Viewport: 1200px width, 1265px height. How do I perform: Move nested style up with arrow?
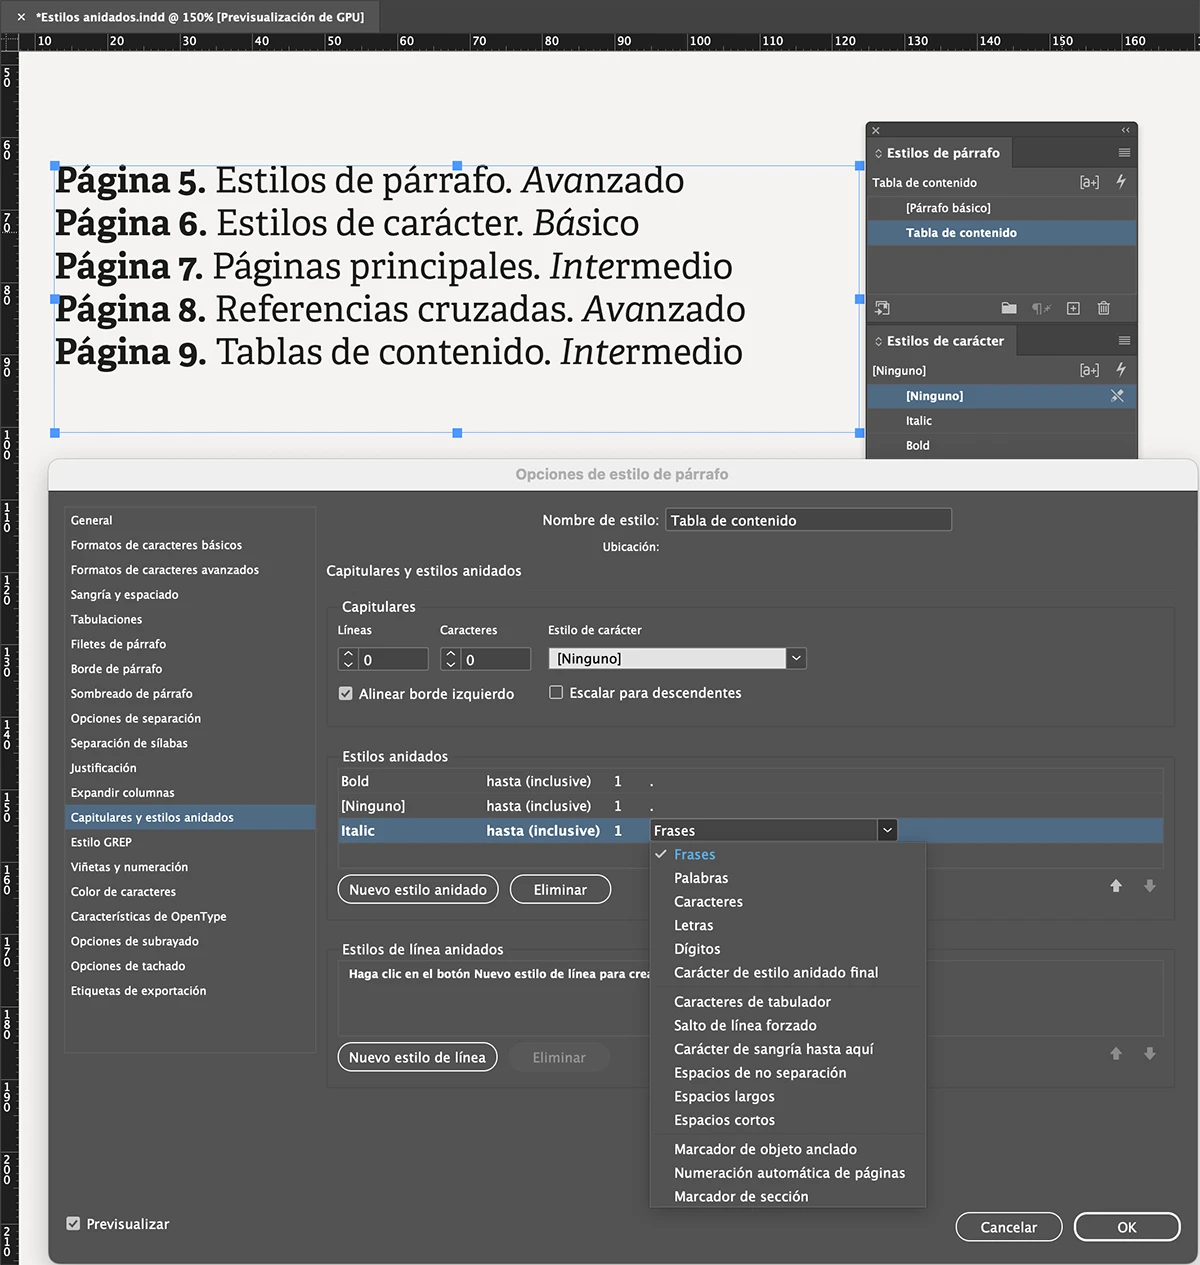tap(1116, 886)
